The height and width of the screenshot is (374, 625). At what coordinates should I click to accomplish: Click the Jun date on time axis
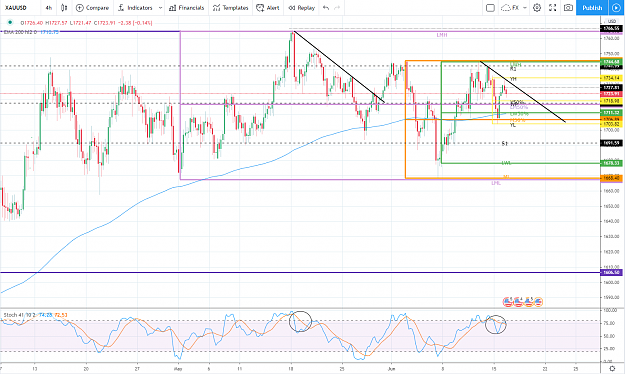(391, 369)
